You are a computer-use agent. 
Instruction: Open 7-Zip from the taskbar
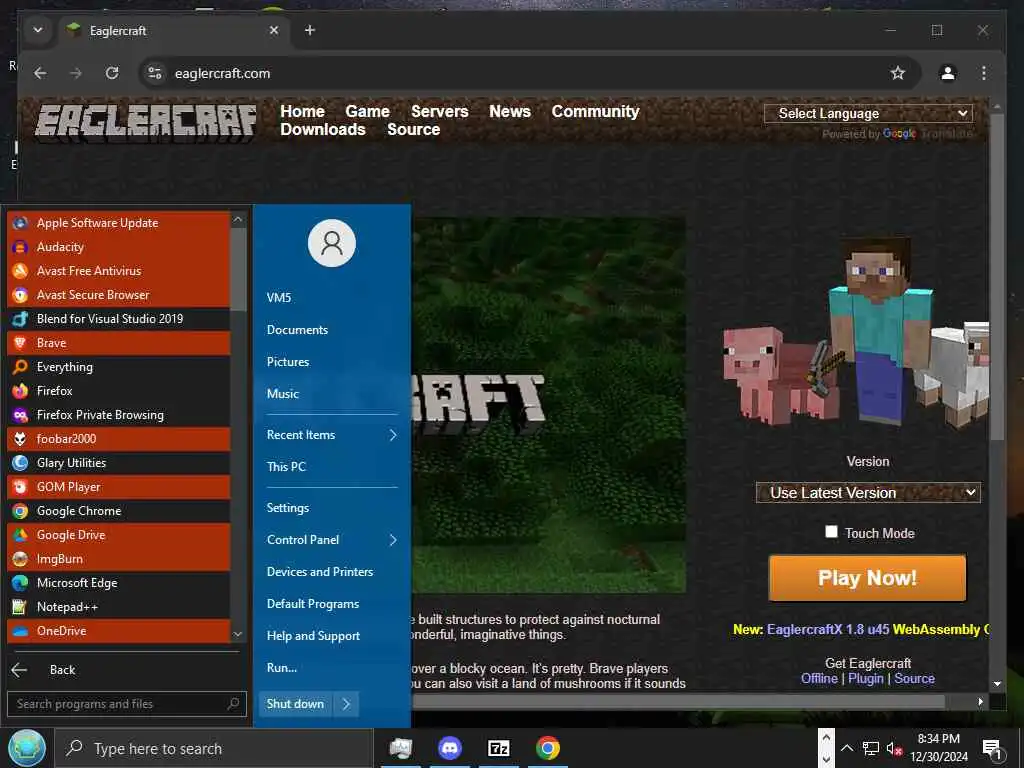coord(499,748)
